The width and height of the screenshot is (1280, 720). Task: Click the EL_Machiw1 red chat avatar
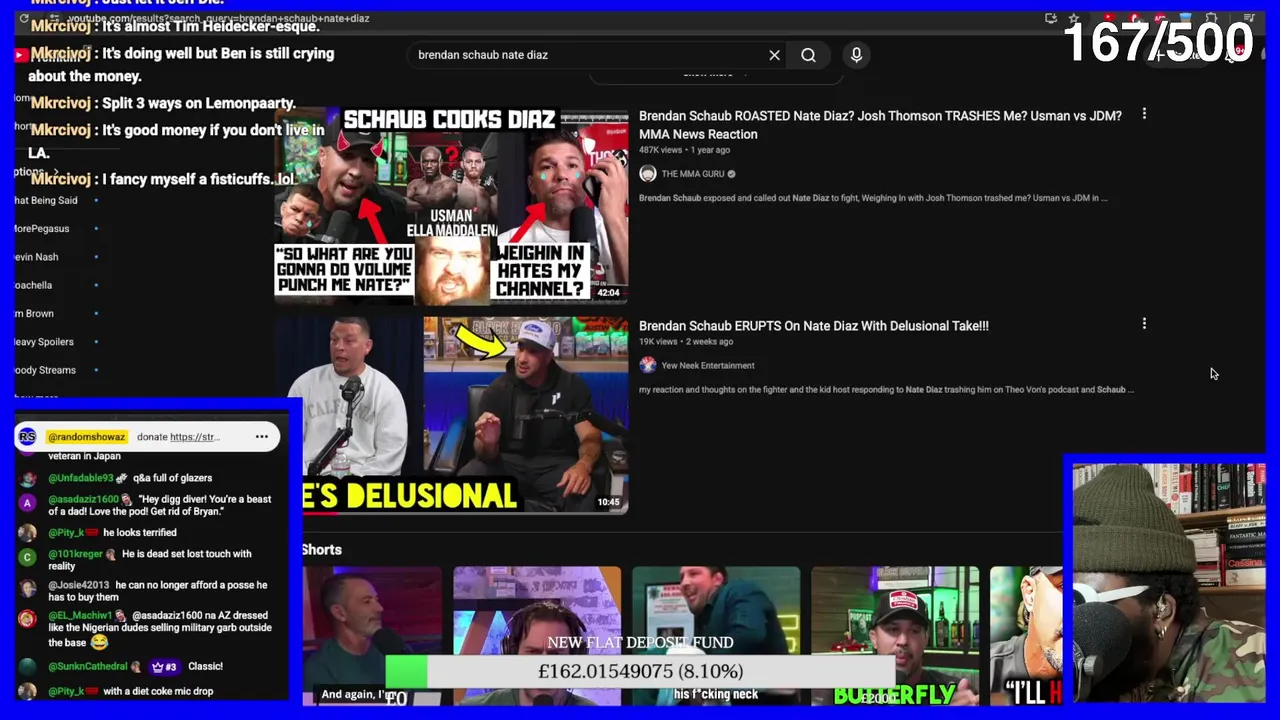pos(27,620)
